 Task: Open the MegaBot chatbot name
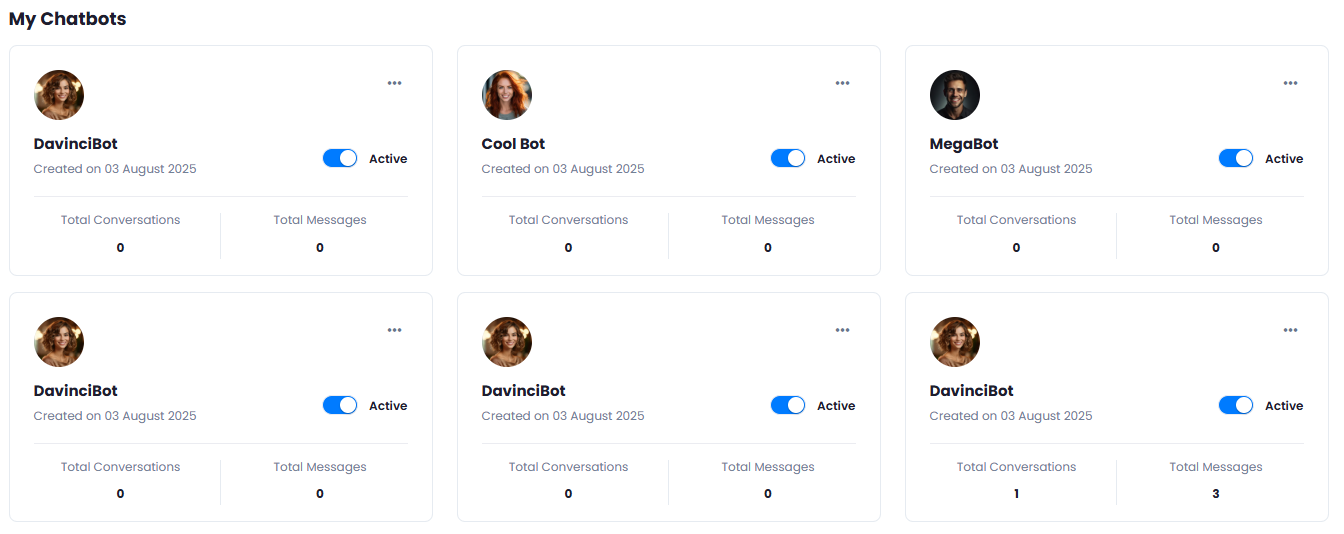coord(964,144)
